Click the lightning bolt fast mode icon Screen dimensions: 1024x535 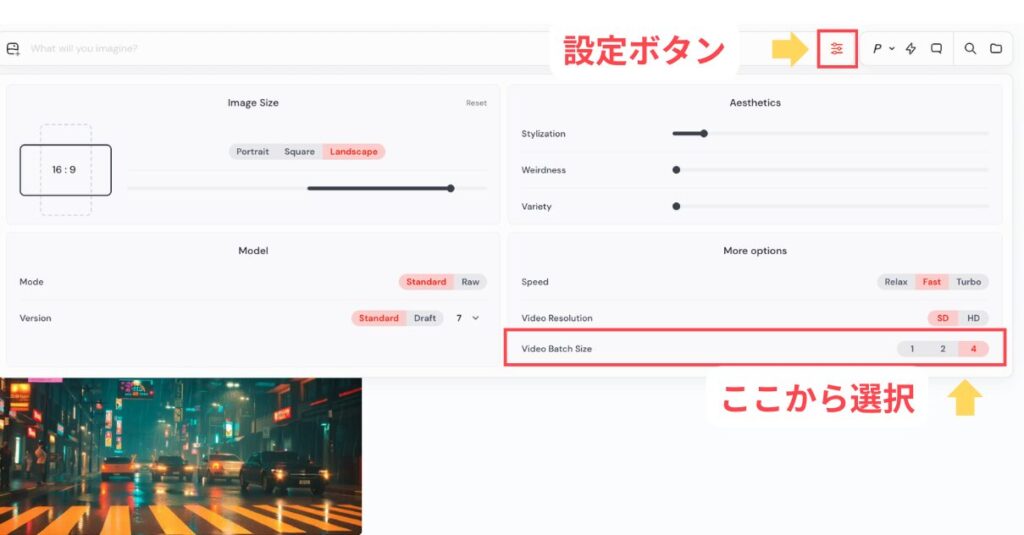tap(910, 48)
